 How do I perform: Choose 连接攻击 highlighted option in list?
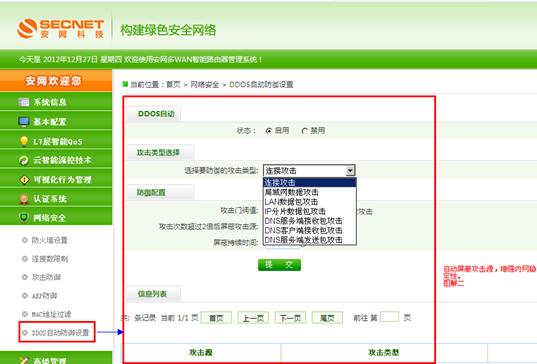point(310,183)
